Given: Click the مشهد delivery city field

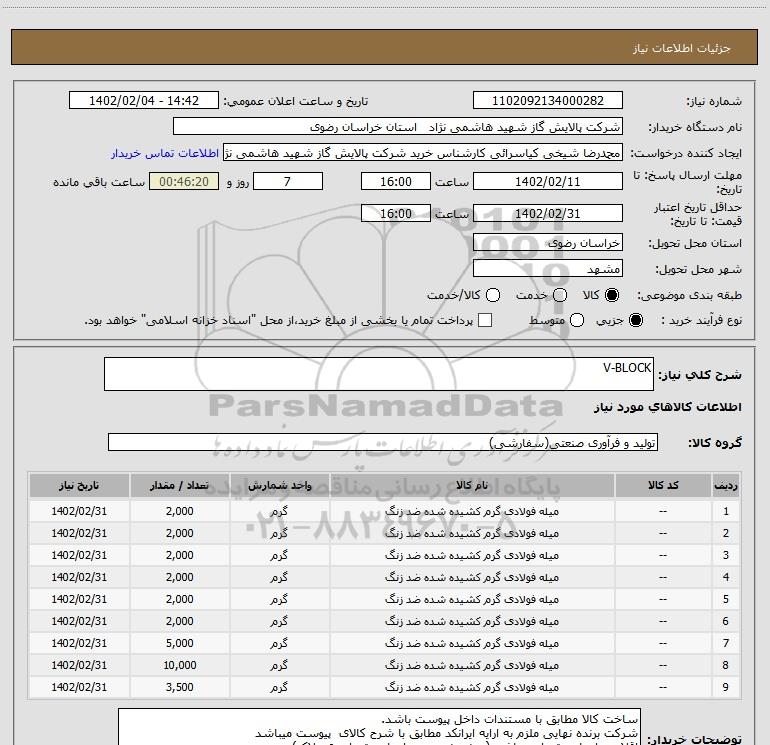Looking at the screenshot, I should (x=547, y=269).
